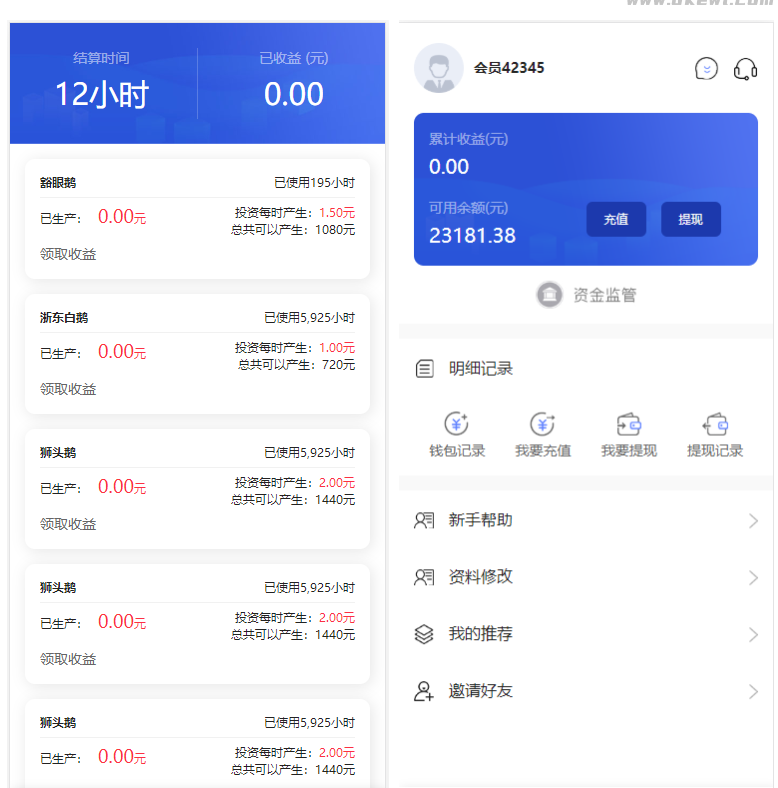778x788 pixels.
Task: Click the 资料修改 person icon
Action: [424, 577]
